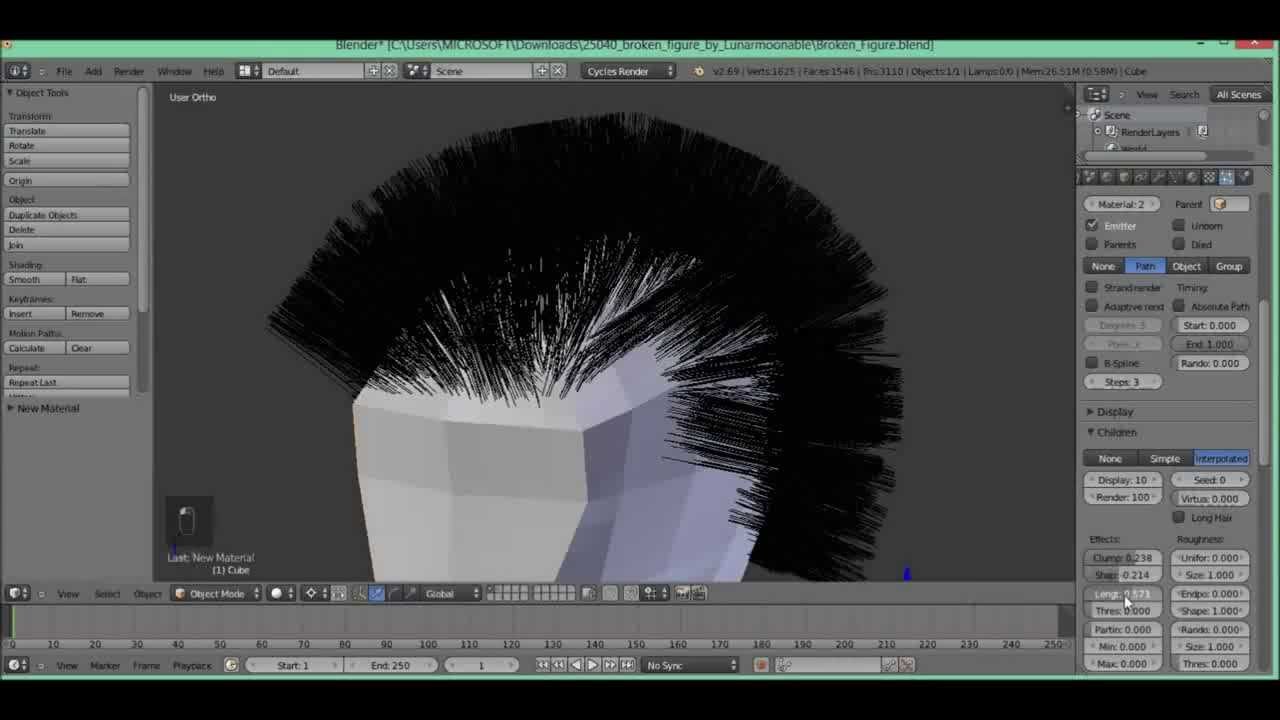Open the Help menu
The image size is (1280, 720).
(x=213, y=71)
